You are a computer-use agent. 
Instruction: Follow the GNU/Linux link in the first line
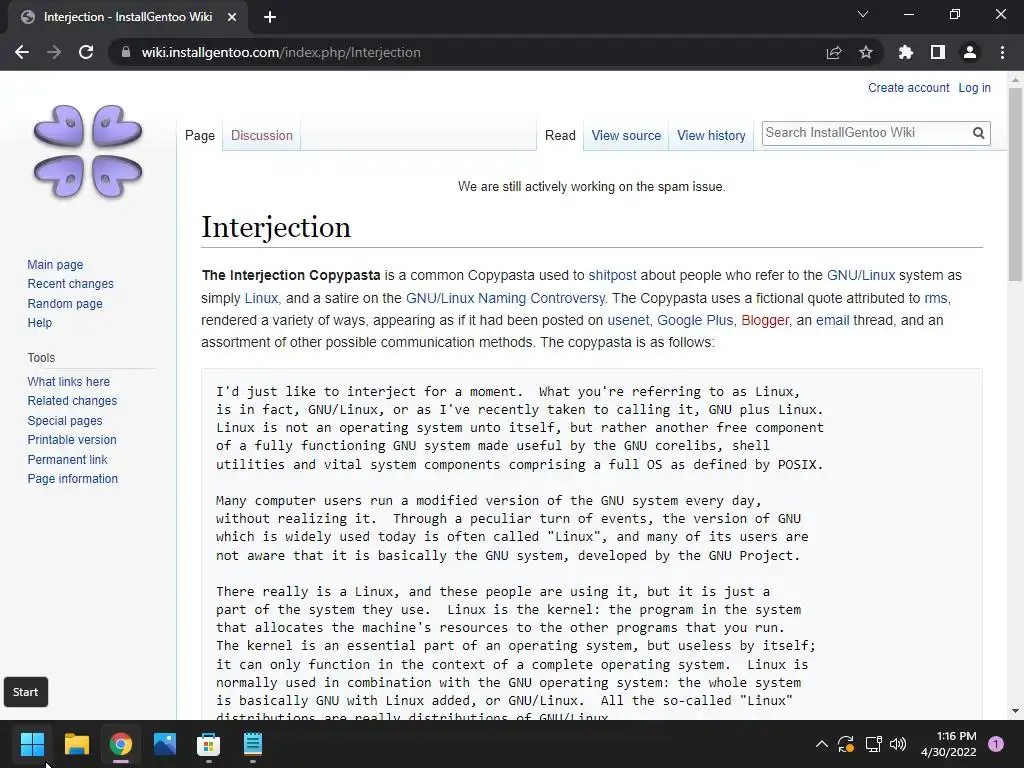point(861,275)
